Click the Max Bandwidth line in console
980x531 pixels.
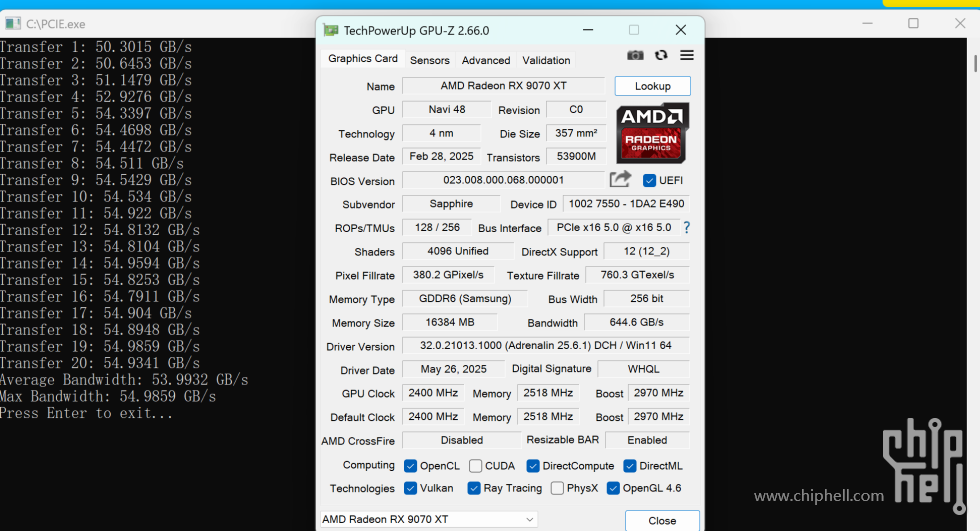pos(108,397)
